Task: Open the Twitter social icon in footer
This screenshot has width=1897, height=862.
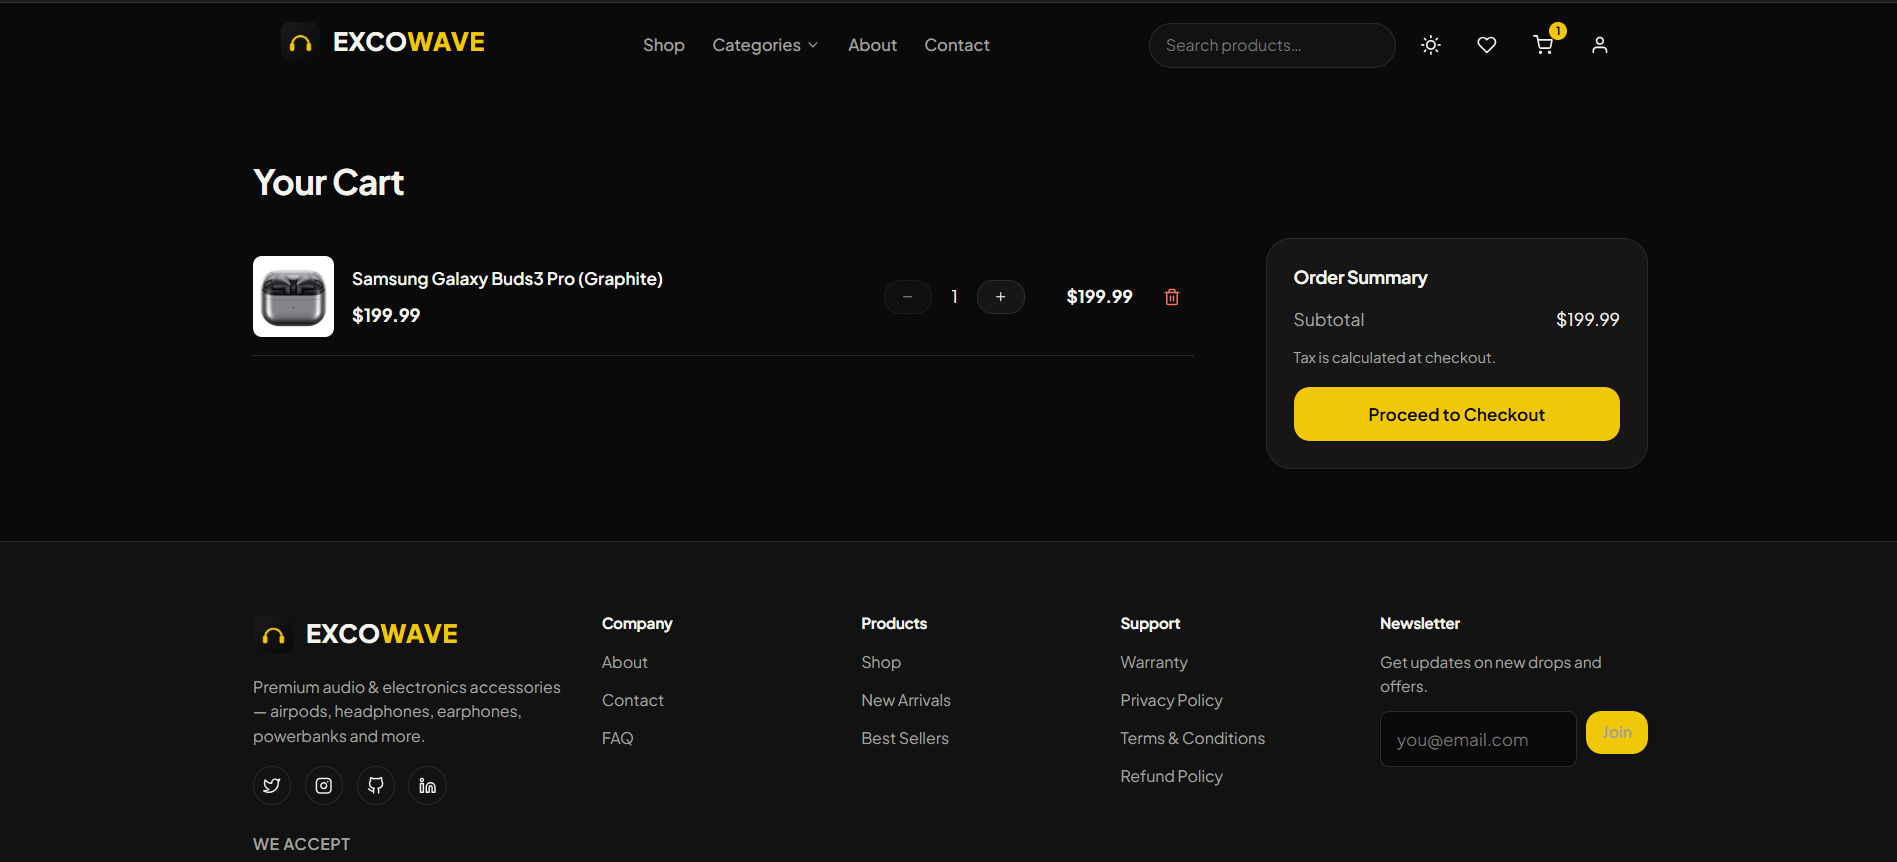Action: coord(272,786)
